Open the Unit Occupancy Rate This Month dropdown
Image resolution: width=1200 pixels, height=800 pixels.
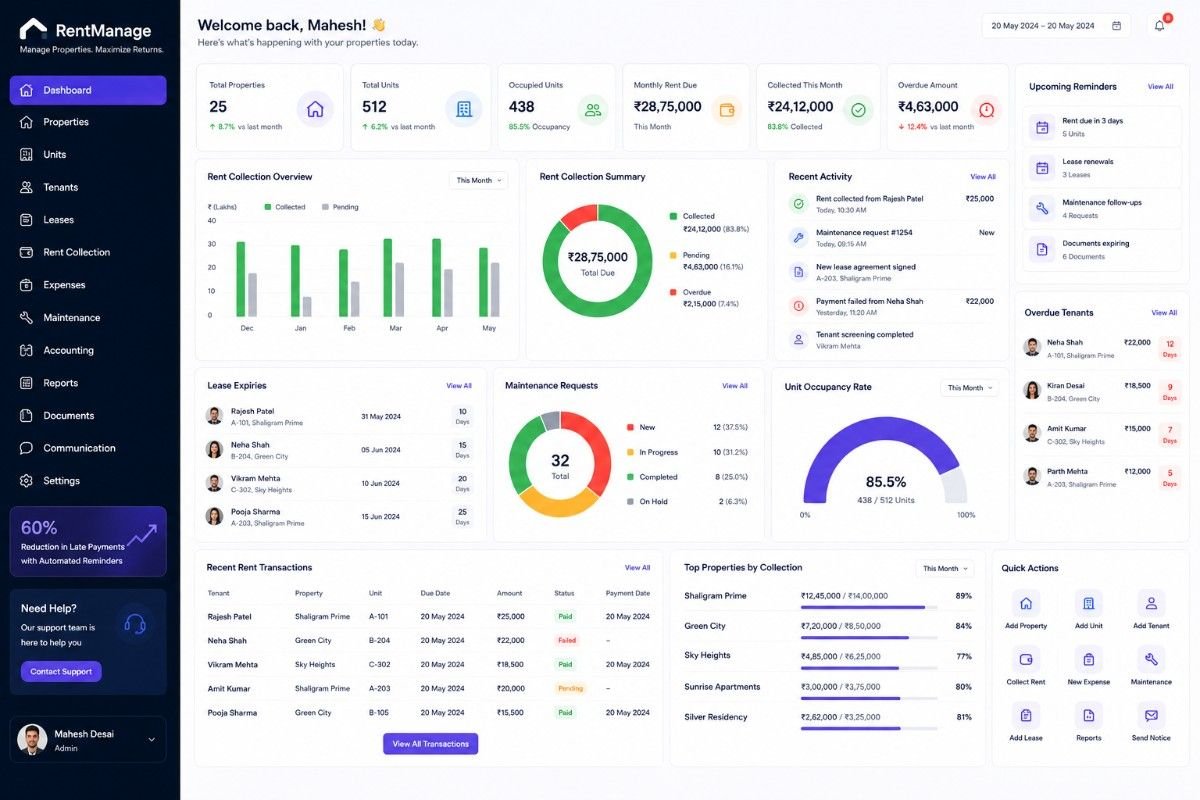(x=969, y=388)
